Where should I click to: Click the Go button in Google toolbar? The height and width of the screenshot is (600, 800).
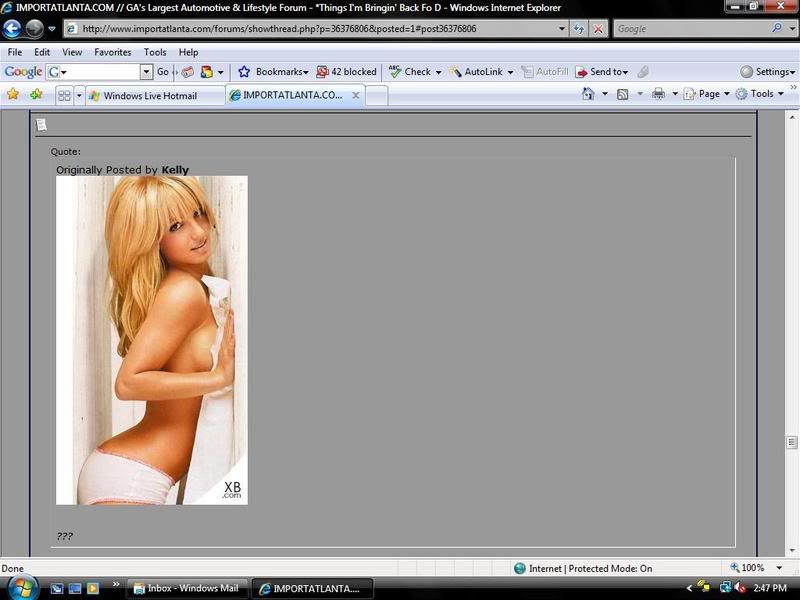click(163, 72)
